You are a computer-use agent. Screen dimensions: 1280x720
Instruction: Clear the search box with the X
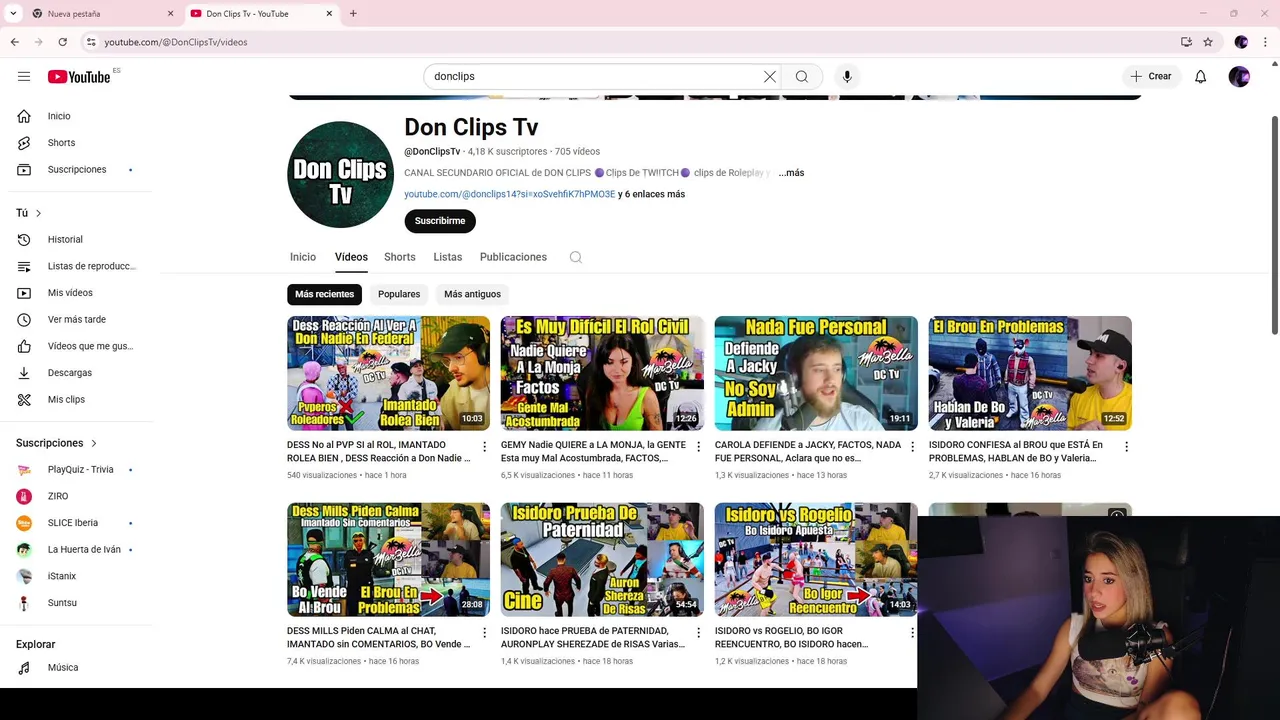coord(770,76)
